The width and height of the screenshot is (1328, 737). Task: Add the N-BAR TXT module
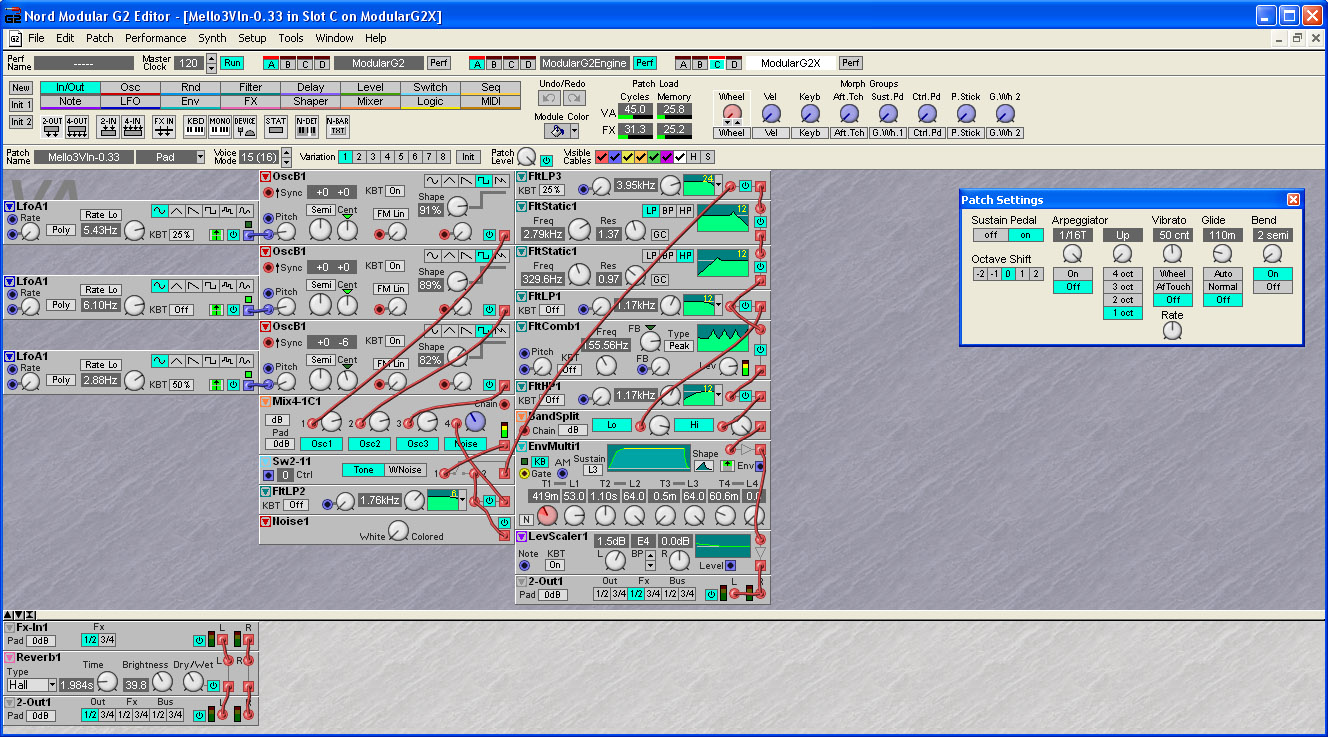point(338,126)
